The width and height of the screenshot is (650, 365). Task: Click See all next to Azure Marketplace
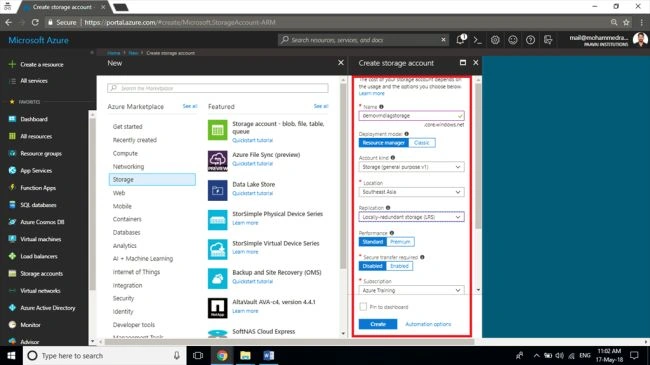pos(190,106)
